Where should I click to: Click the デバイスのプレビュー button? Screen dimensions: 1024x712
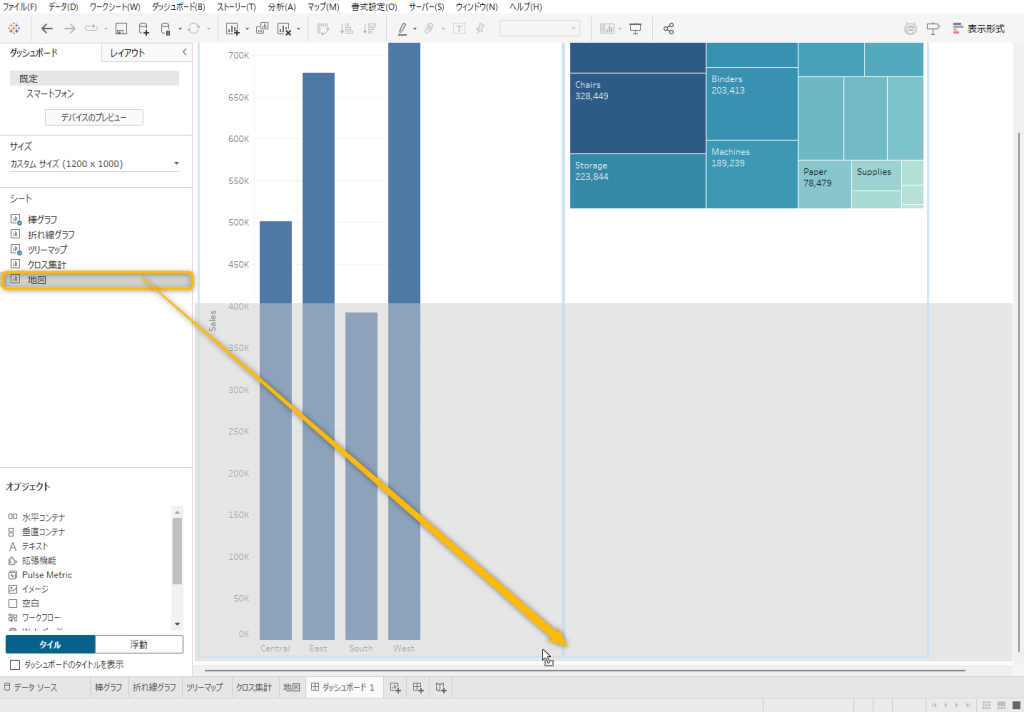tap(94, 118)
